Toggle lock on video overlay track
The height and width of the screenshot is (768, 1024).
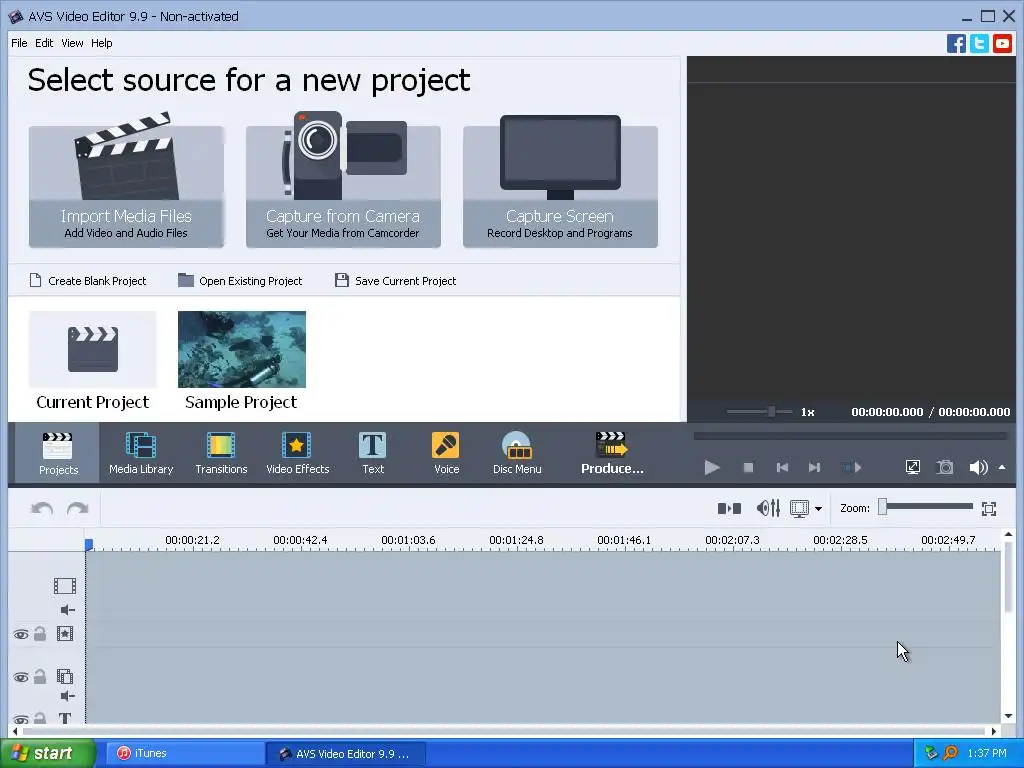pos(40,677)
